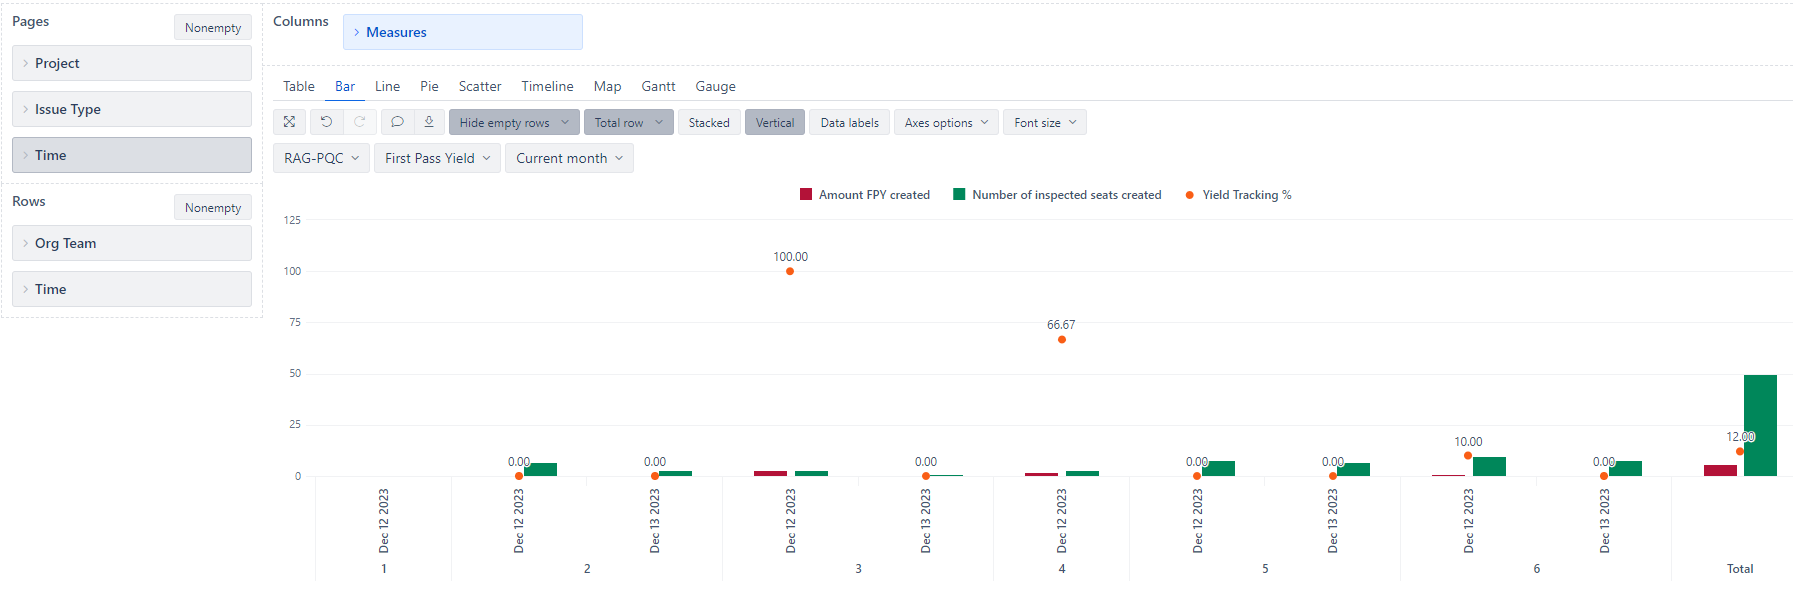Toggle the Vertical orientation button
Screen dimensions: 1793x593
click(x=775, y=122)
